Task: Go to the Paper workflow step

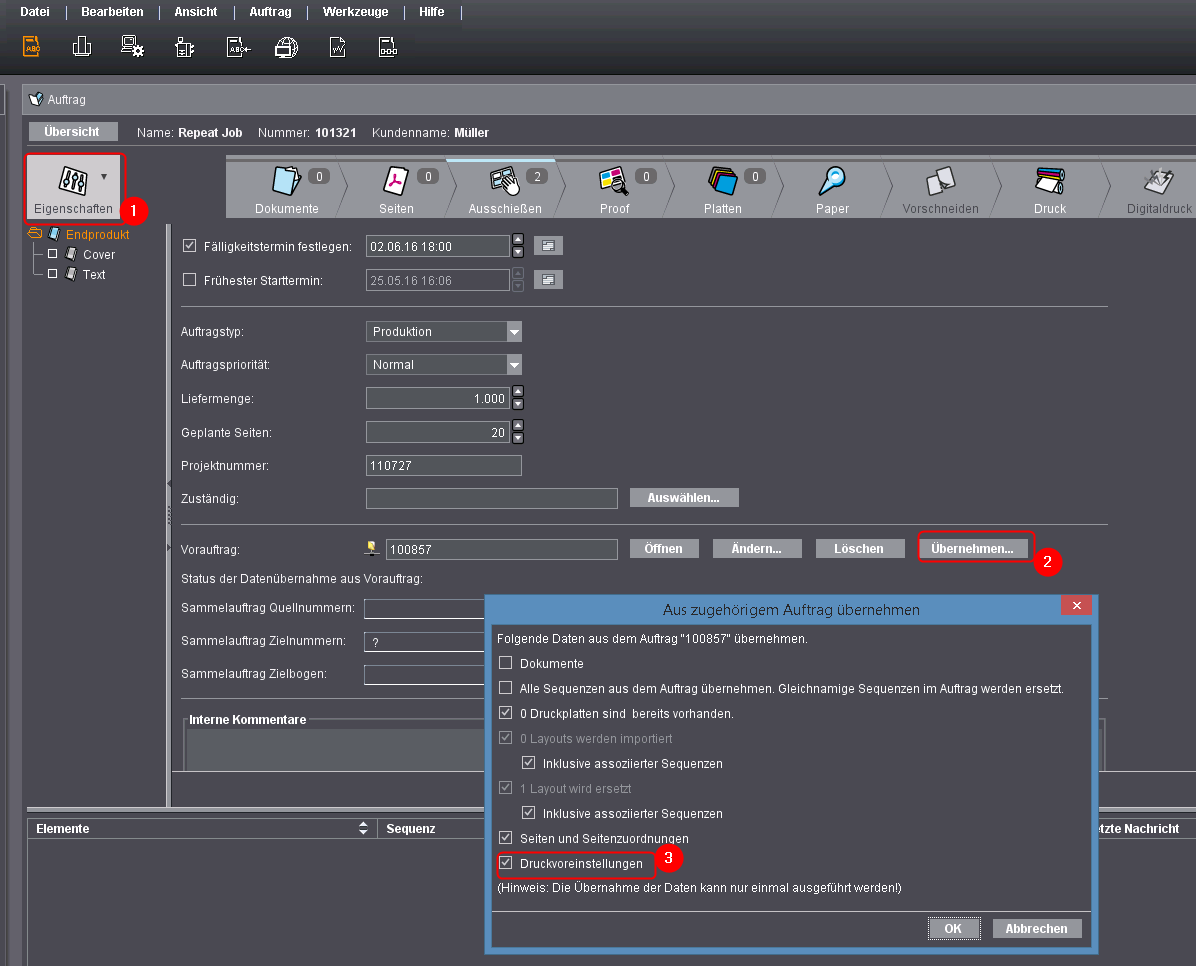Action: pyautogui.click(x=832, y=190)
